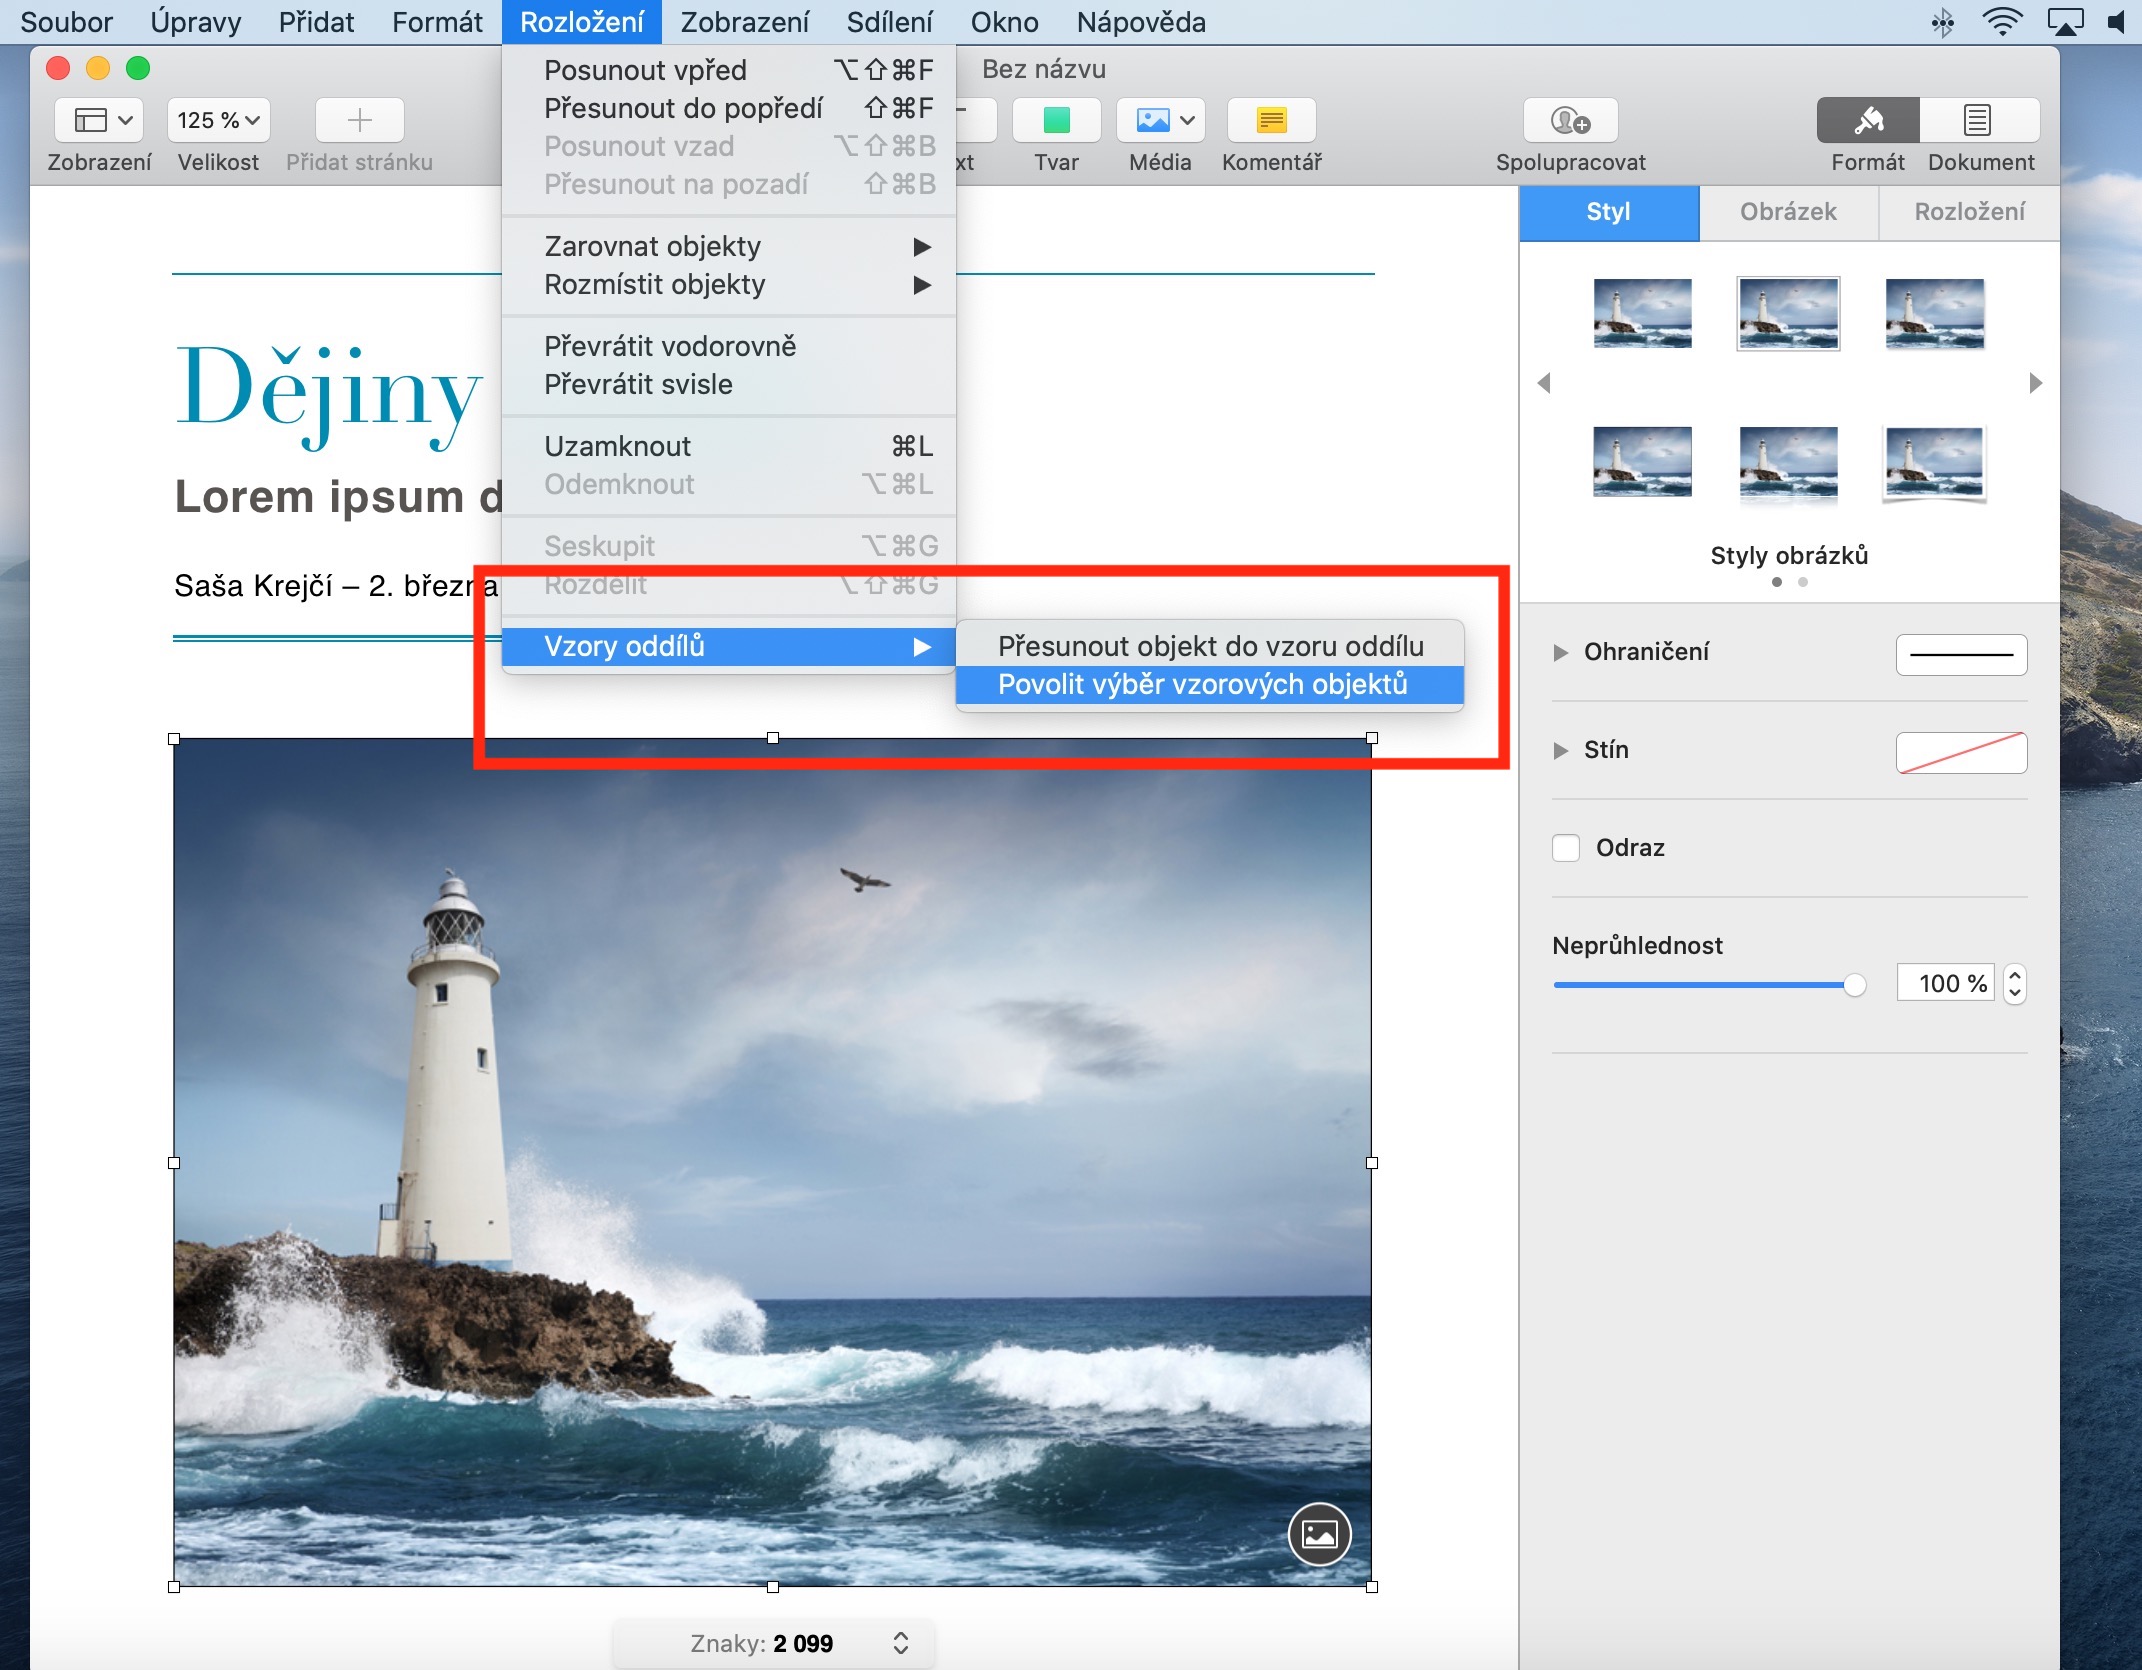Image resolution: width=2142 pixels, height=1670 pixels.
Task: Select the first image style thumbnail
Action: click(x=1642, y=314)
